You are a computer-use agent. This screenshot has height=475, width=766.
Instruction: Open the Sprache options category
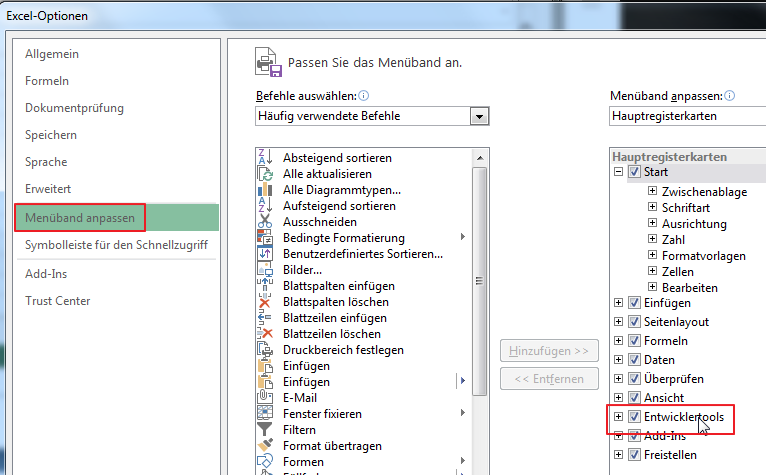[46, 162]
